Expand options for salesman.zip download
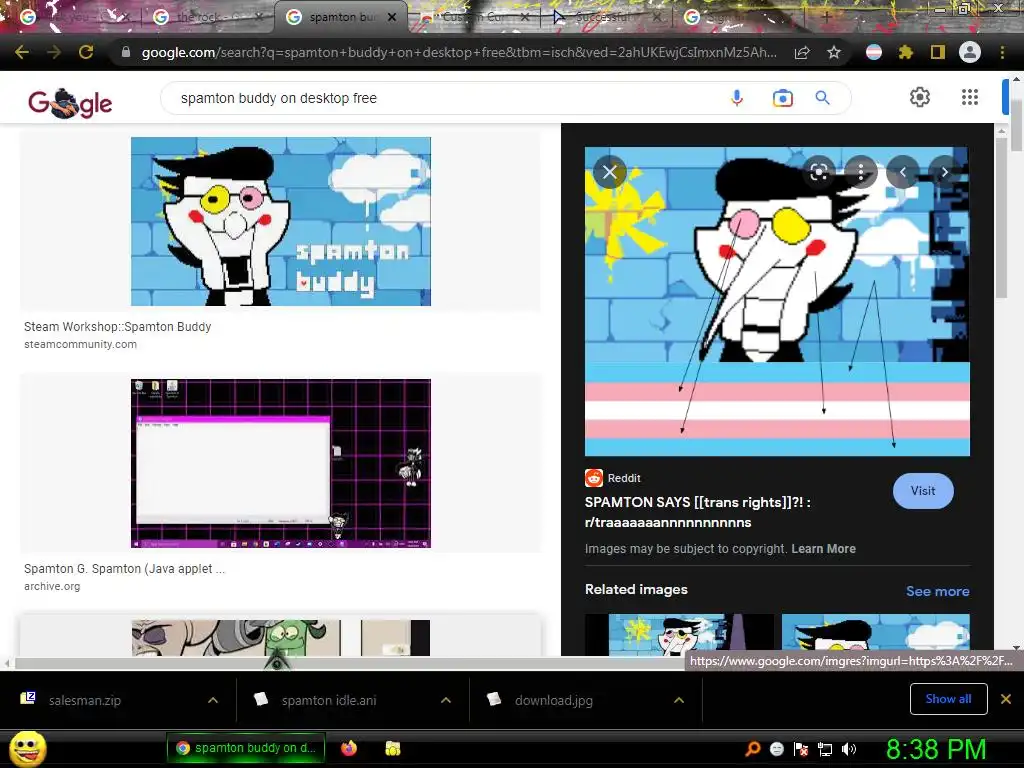Screen dimensions: 1024x768 pyautogui.click(x=213, y=700)
